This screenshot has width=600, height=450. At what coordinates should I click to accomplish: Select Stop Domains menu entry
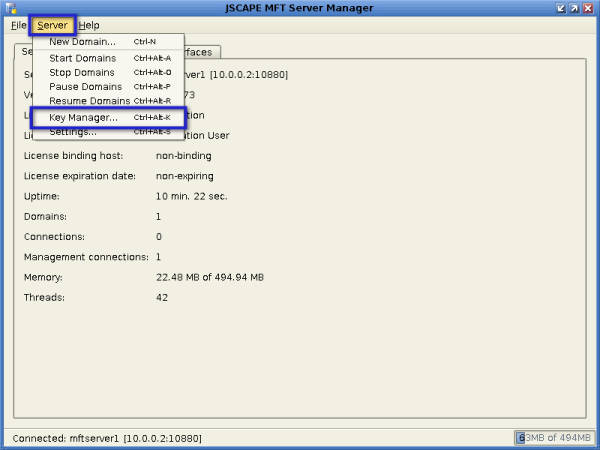click(x=109, y=72)
